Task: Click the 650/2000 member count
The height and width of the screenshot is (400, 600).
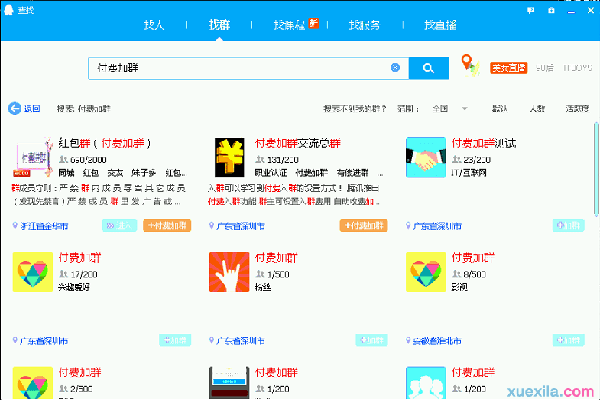Action: (x=88, y=160)
